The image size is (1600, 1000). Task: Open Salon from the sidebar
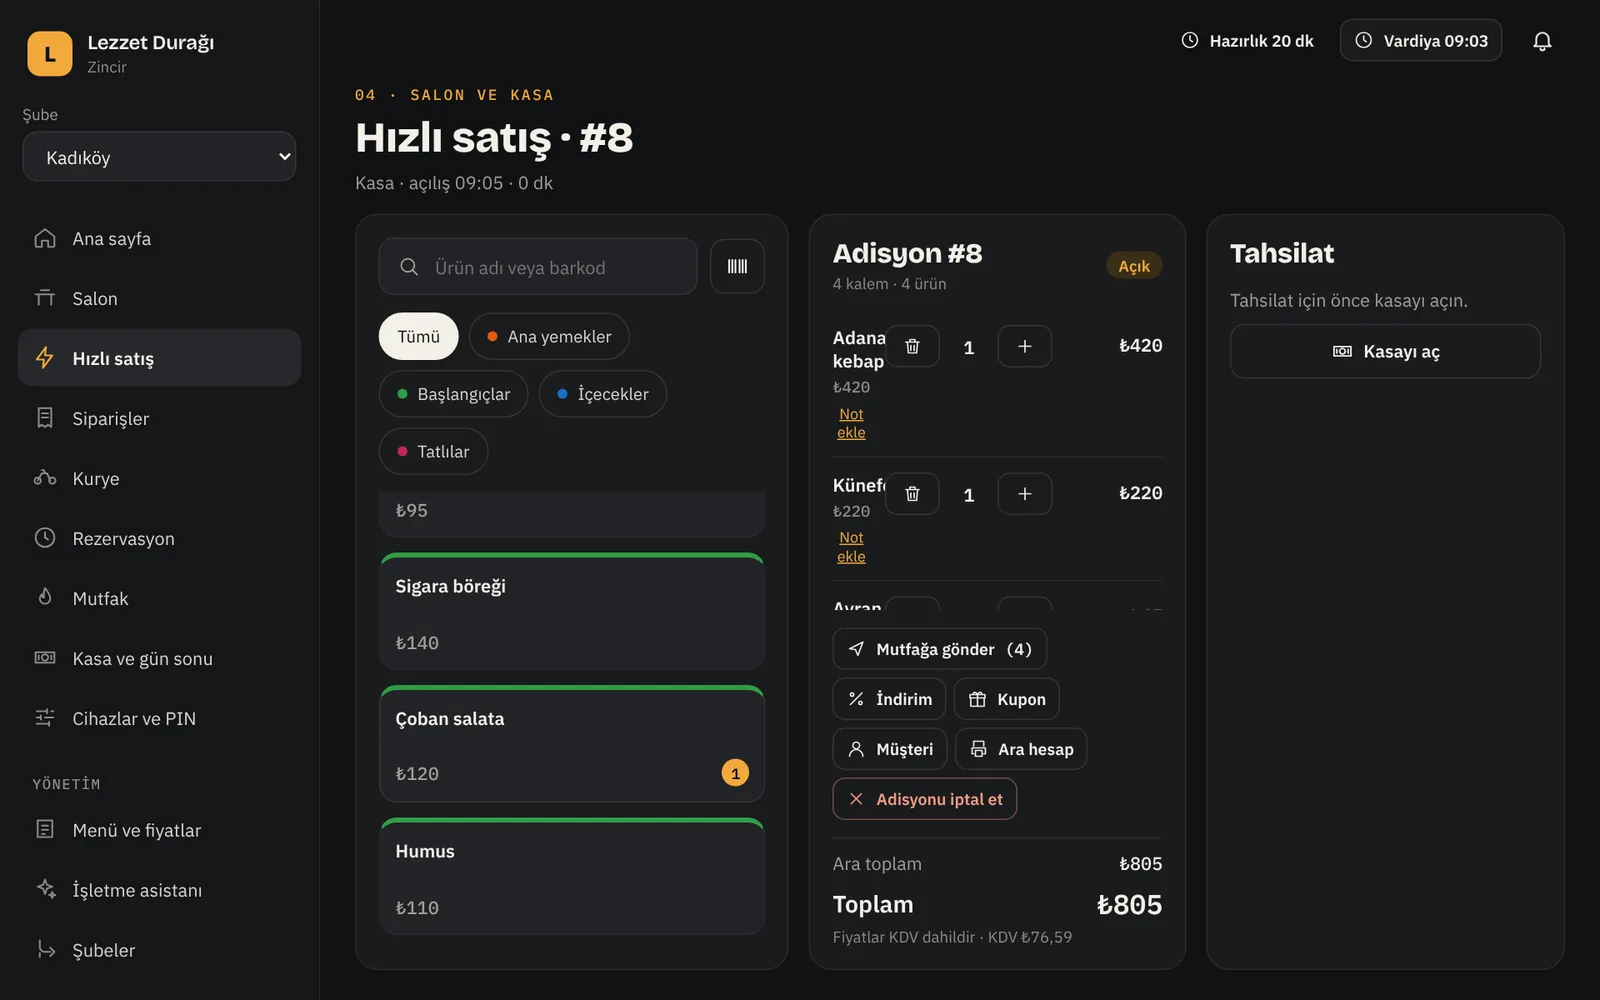(159, 298)
